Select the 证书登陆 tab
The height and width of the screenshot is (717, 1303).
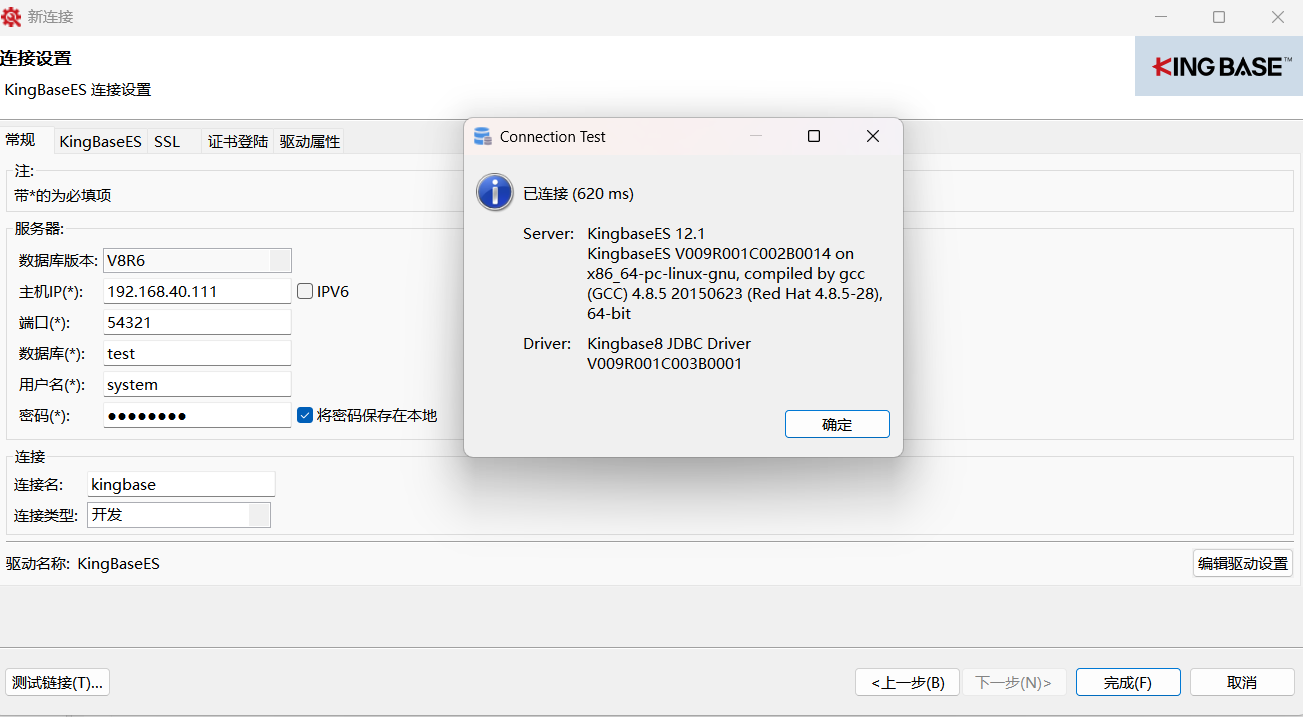point(238,142)
